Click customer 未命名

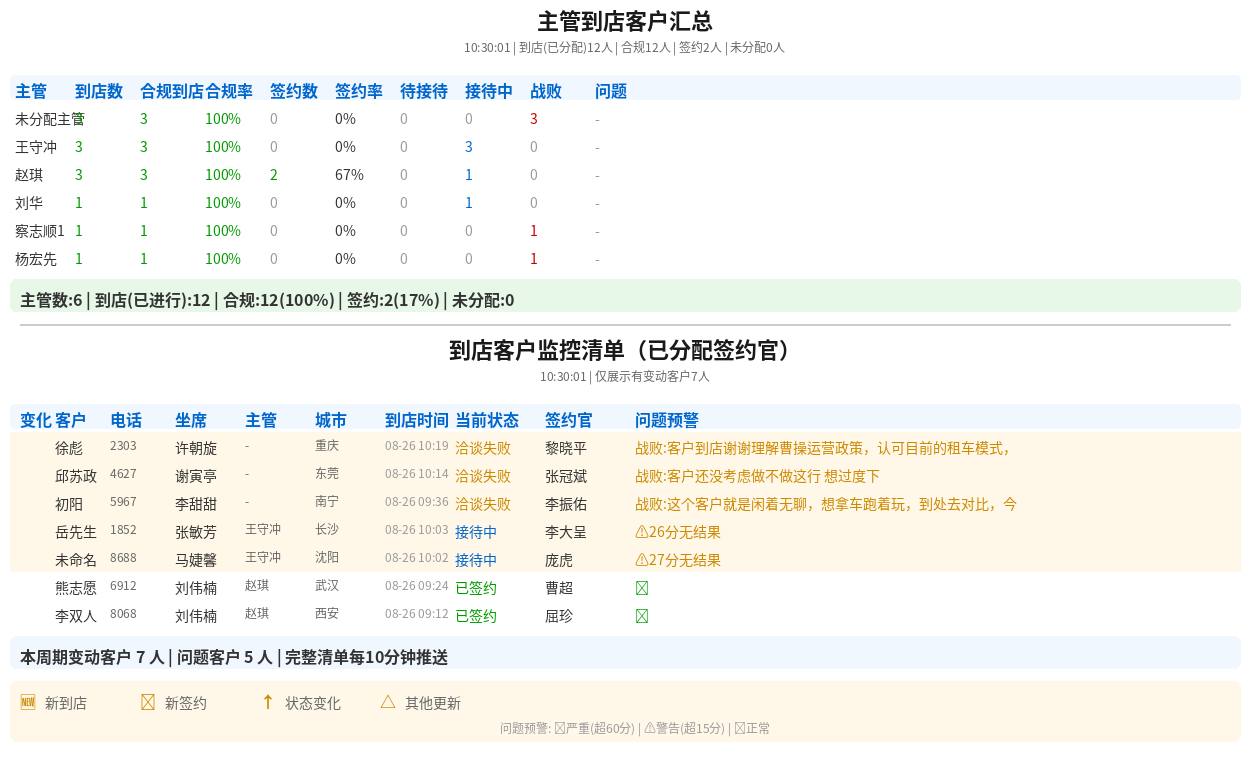click(76, 560)
